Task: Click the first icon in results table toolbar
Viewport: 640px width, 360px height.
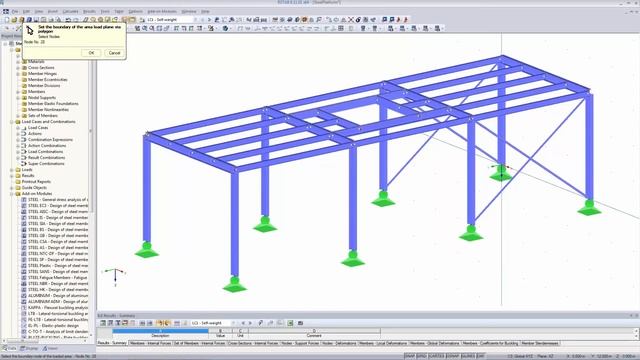Action: coord(103,323)
